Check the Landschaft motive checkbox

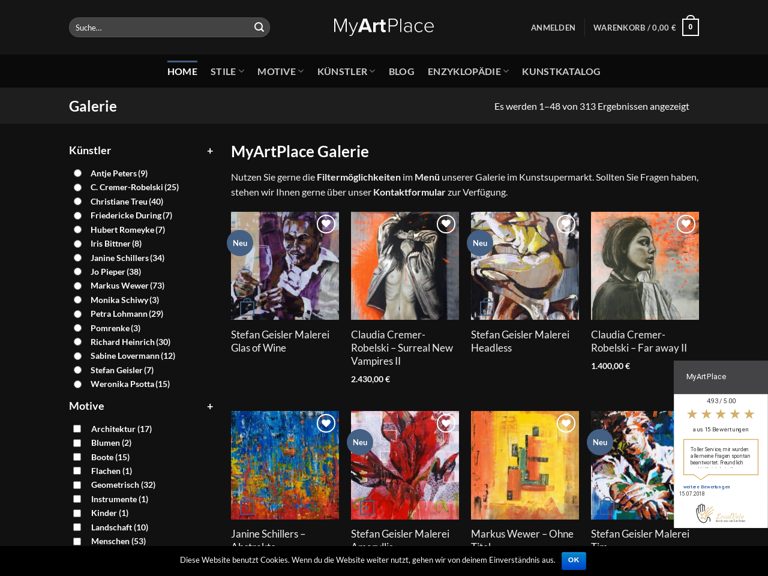click(77, 527)
